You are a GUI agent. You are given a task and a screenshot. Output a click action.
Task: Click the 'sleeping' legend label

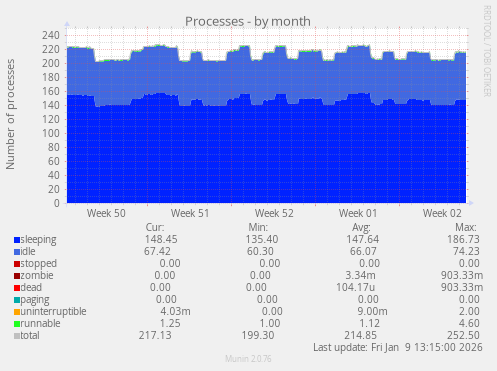[x=38, y=240]
